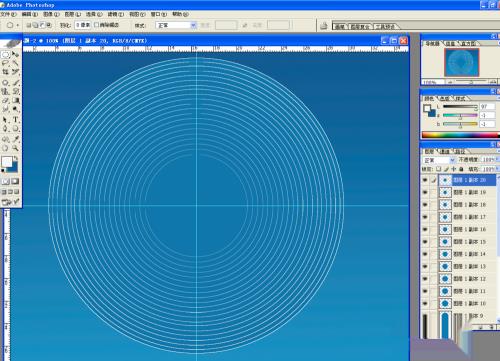Viewport: 500px width, 361px height.
Task: Select the Clone Stamp tool
Action: (6, 91)
